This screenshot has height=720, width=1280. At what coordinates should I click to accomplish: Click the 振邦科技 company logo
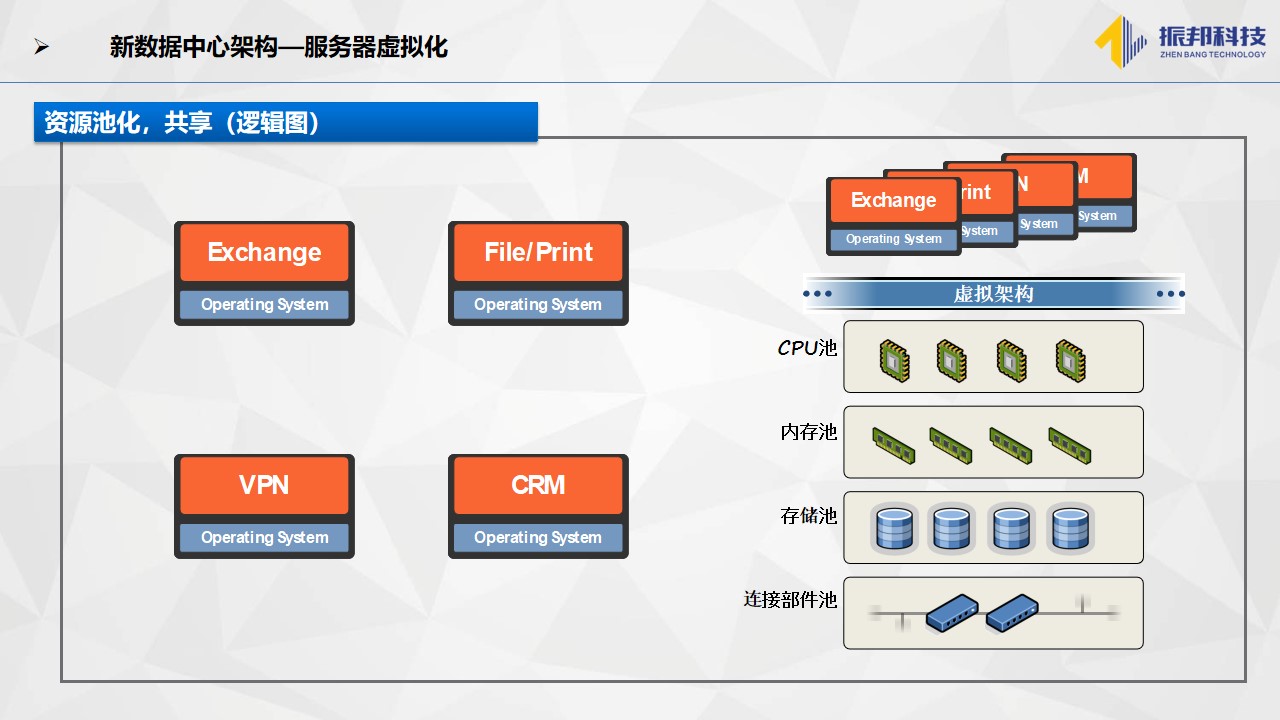[x=1180, y=42]
